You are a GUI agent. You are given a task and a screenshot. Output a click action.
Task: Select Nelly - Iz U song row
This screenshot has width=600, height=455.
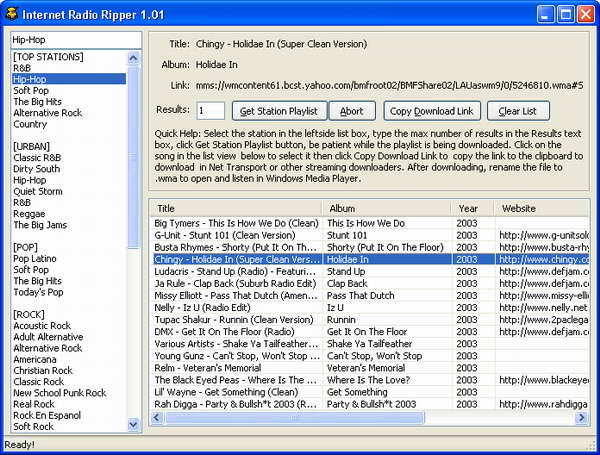(369, 307)
